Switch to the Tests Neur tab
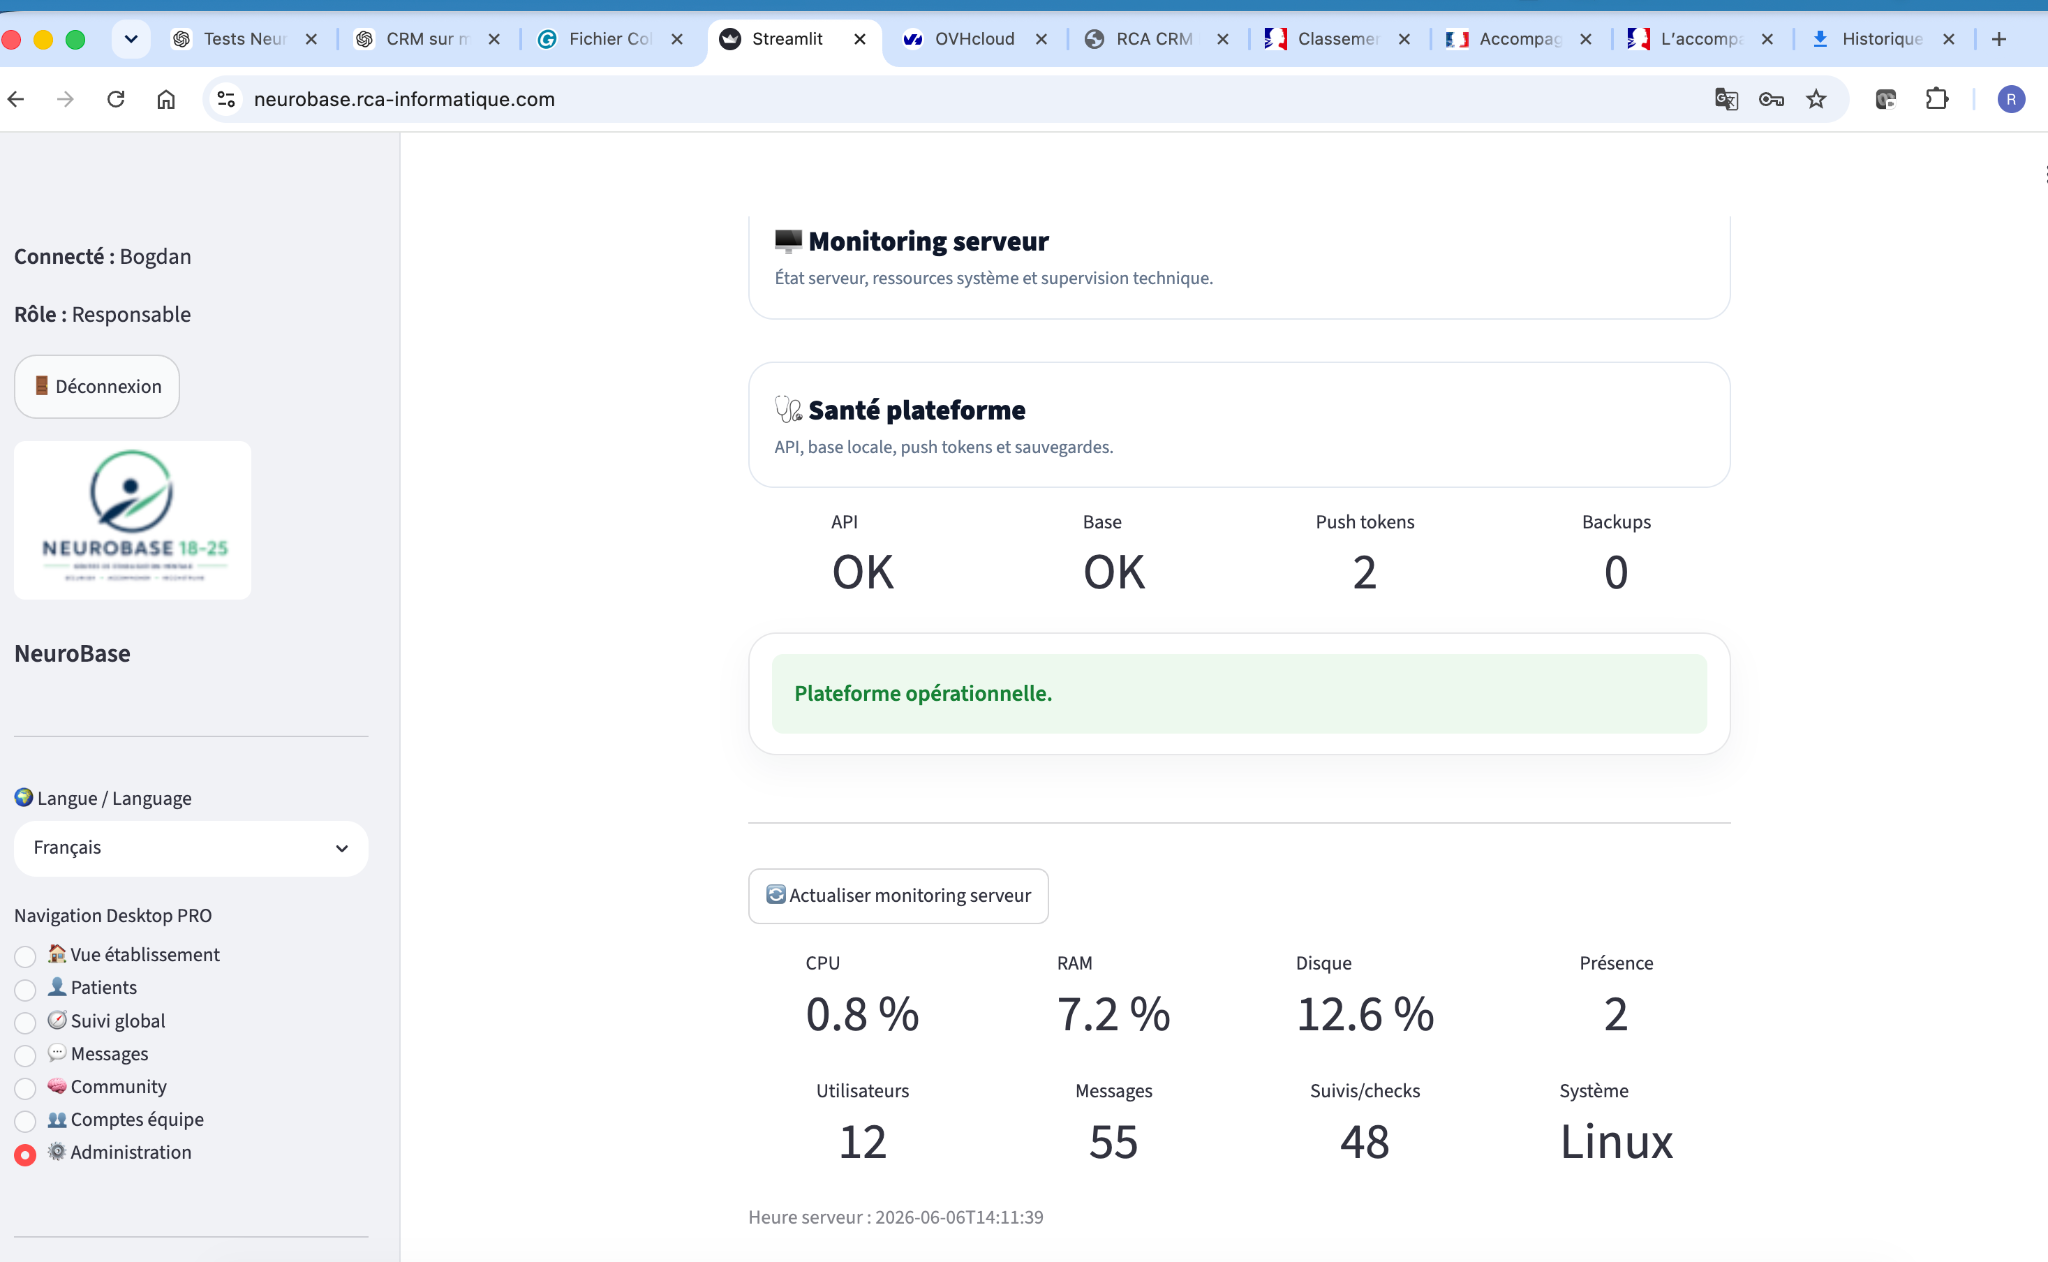 (244, 39)
